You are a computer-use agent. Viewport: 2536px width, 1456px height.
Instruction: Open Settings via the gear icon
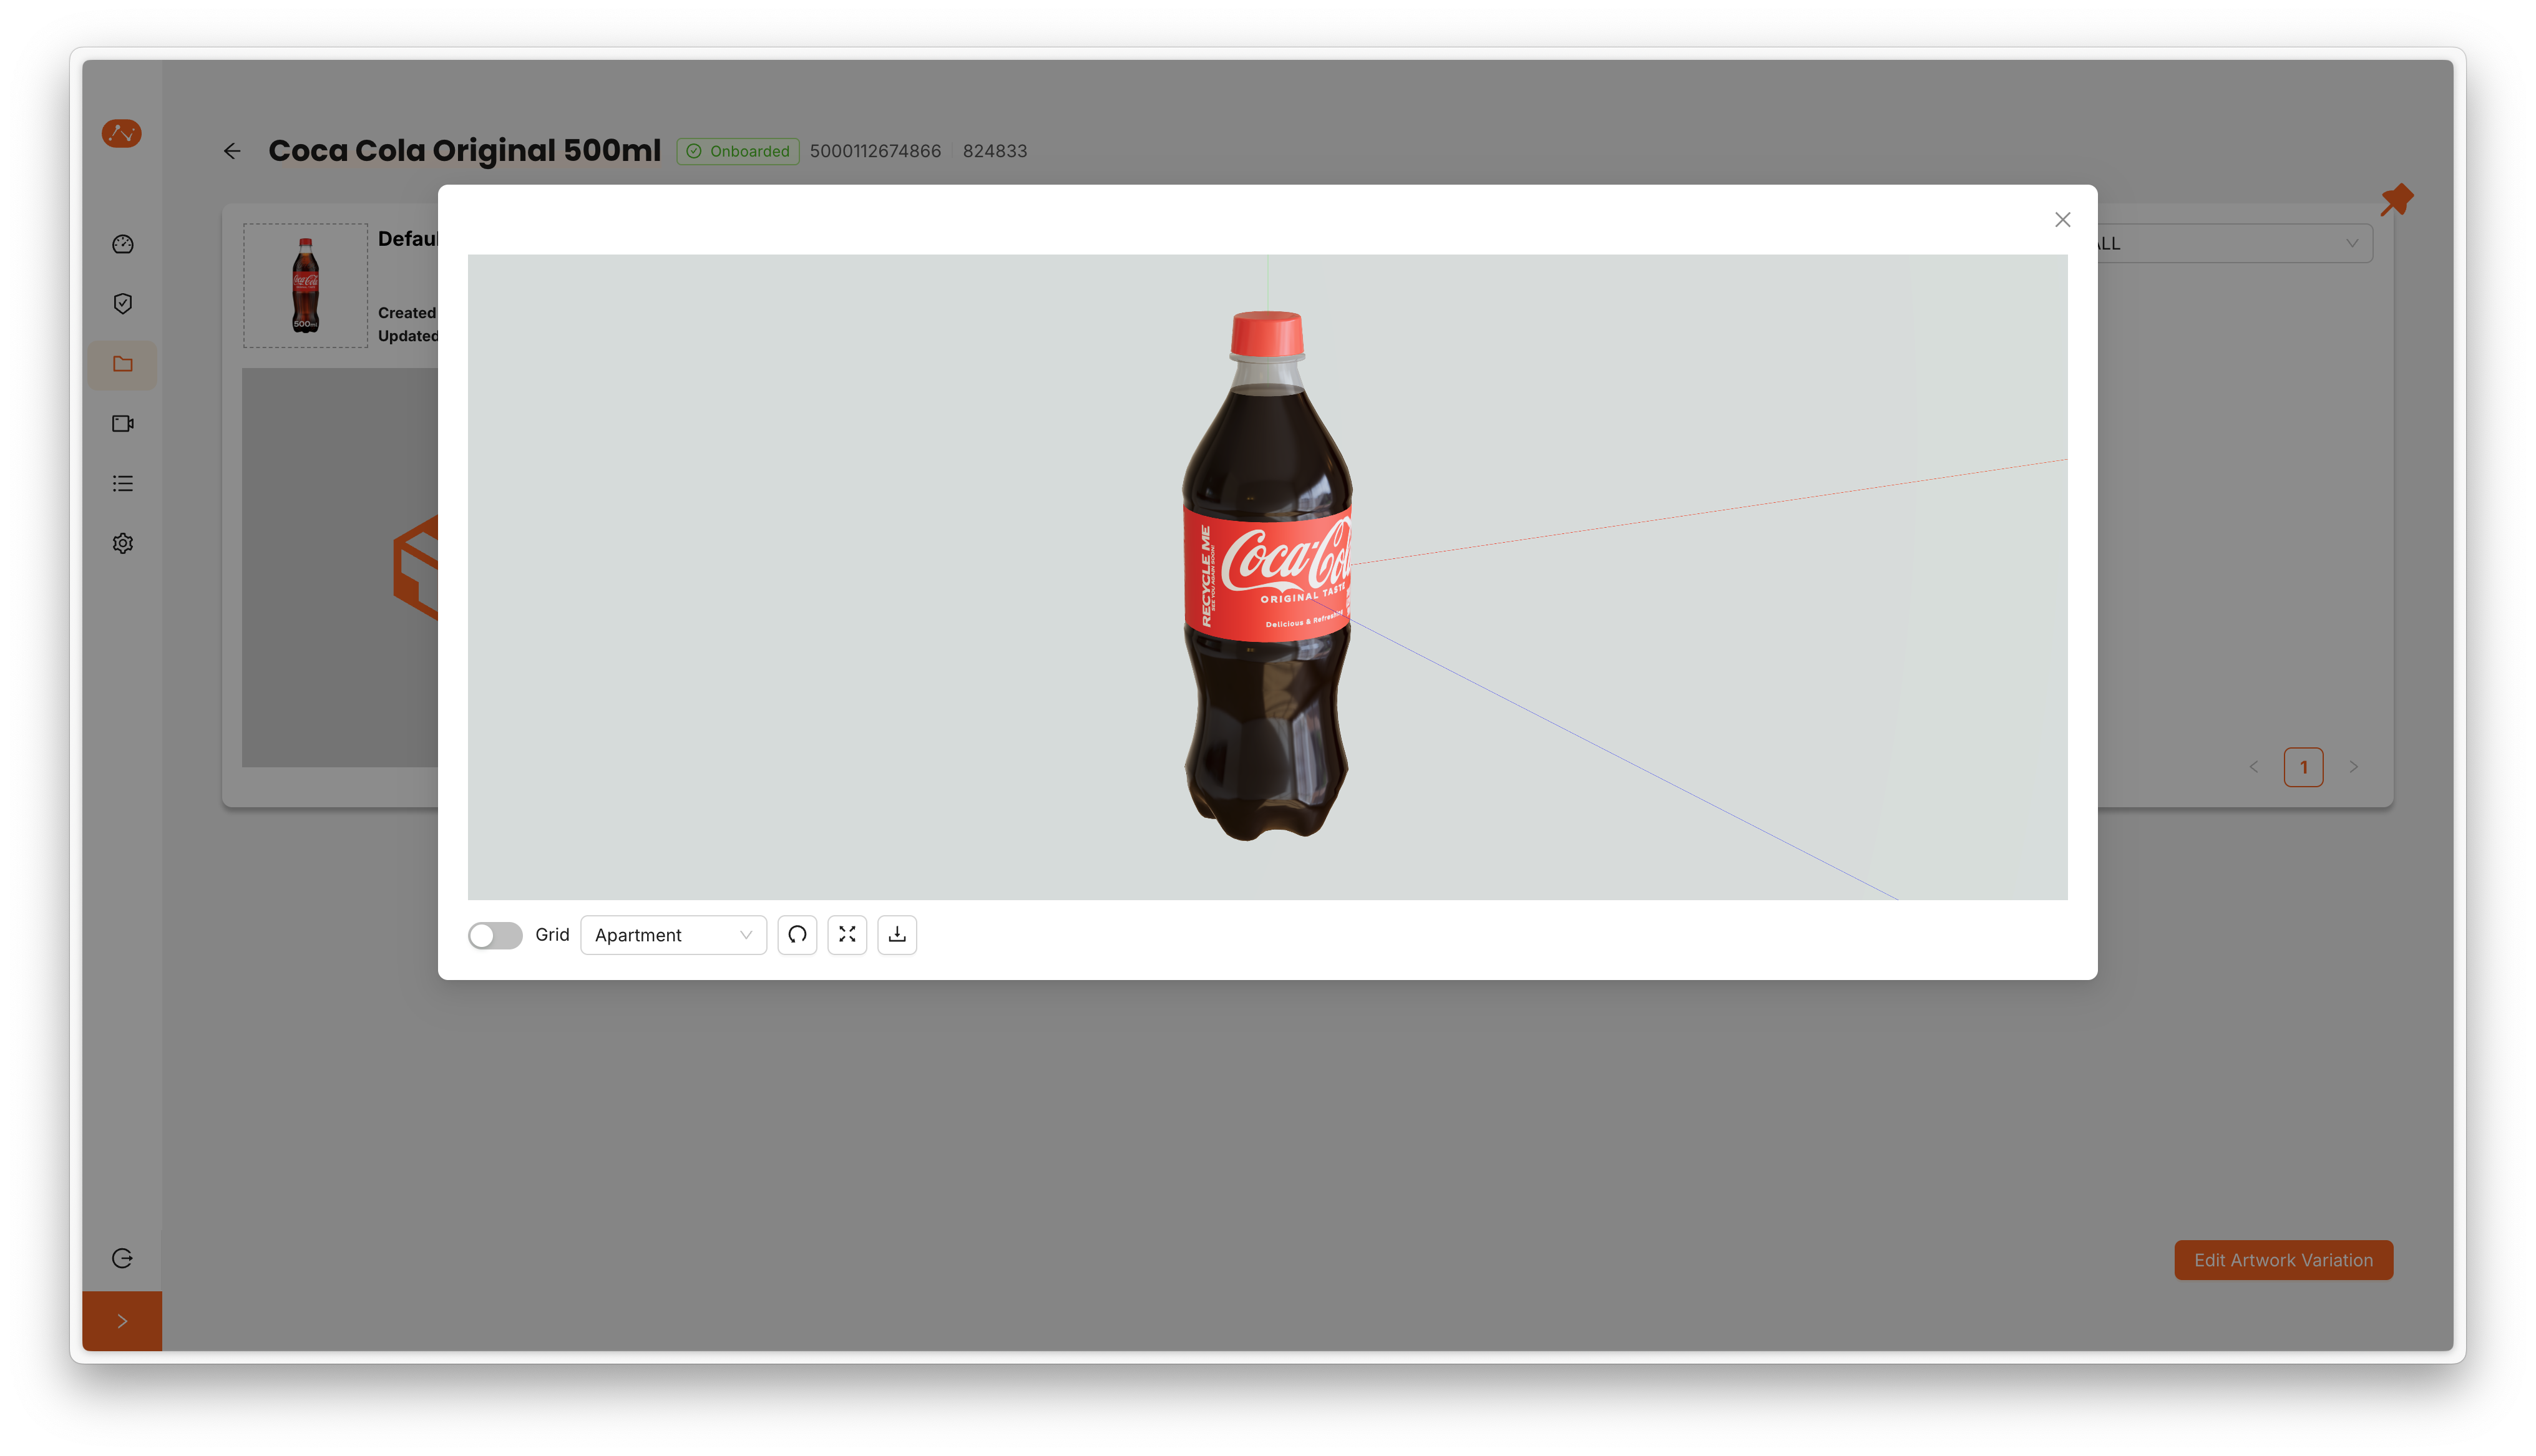point(122,543)
